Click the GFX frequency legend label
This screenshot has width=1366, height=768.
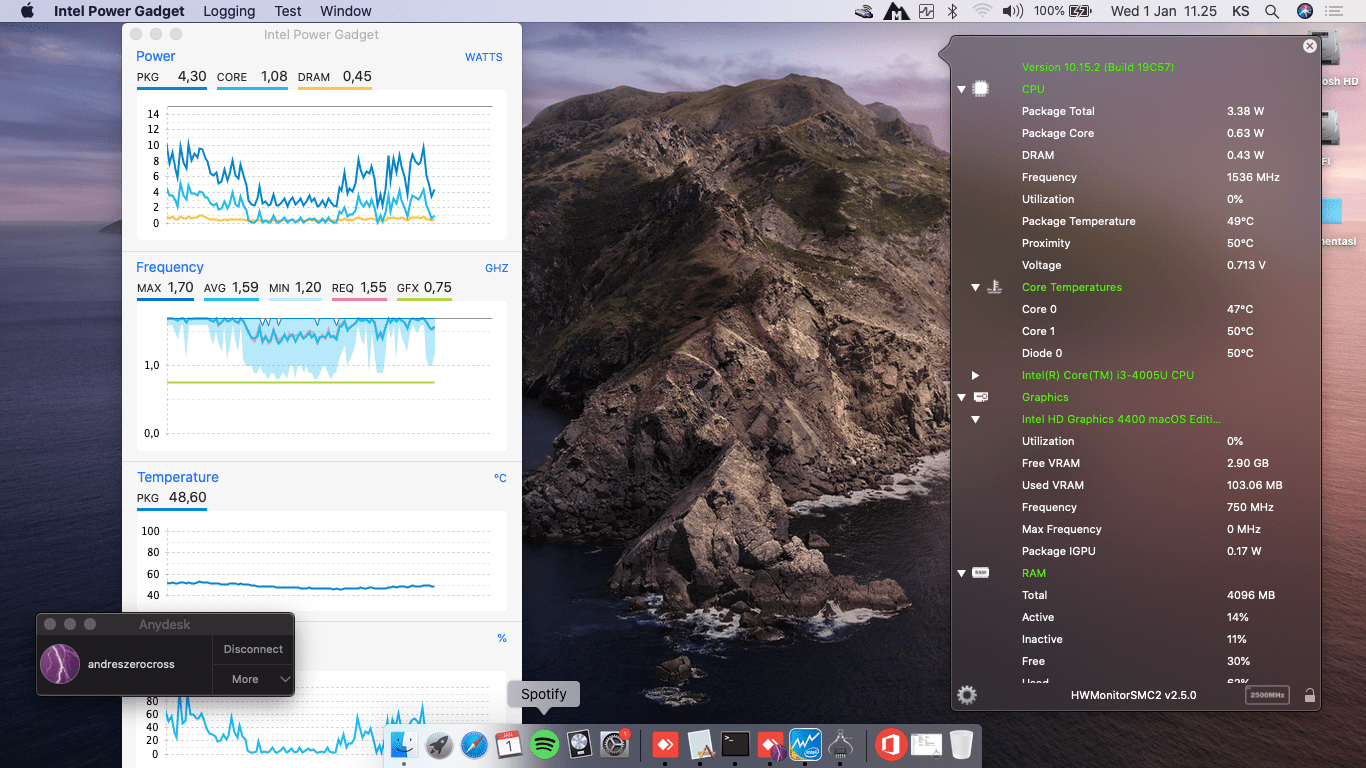click(407, 288)
